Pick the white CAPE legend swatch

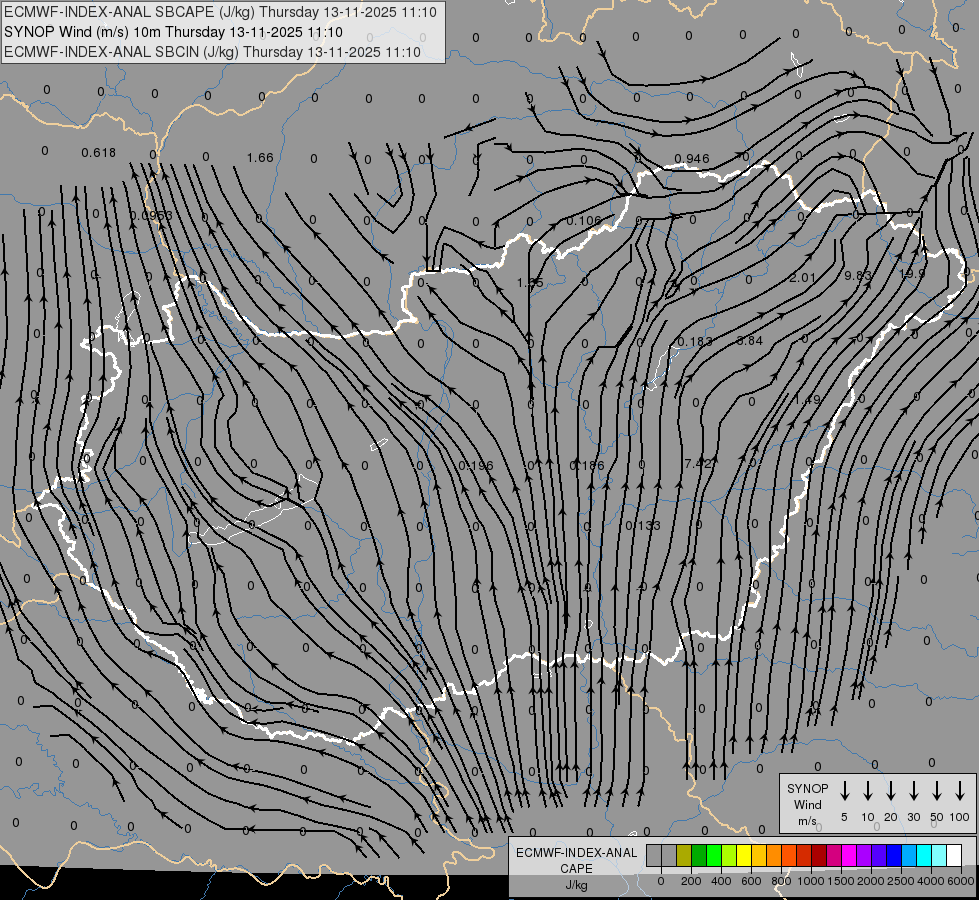pyautogui.click(x=953, y=855)
